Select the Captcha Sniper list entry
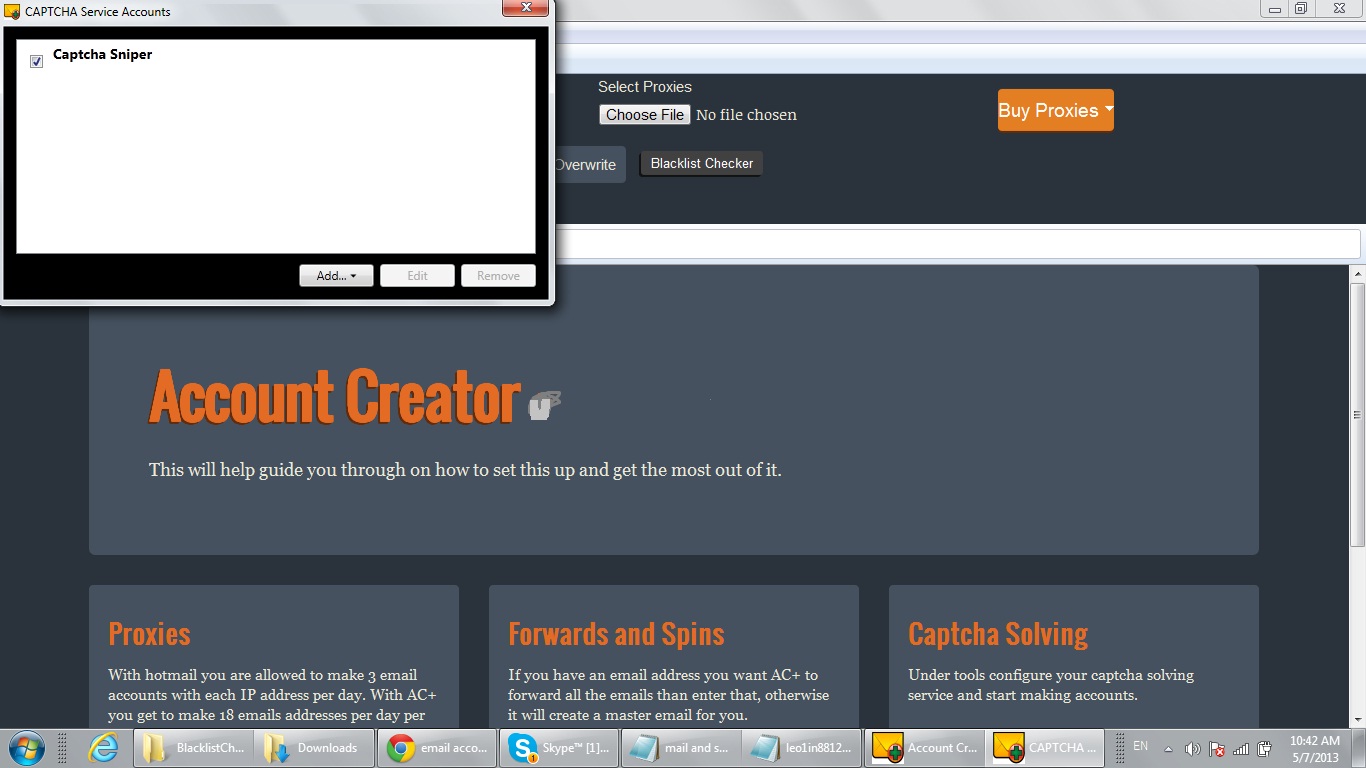The height and width of the screenshot is (768, 1366). pyautogui.click(x=102, y=54)
